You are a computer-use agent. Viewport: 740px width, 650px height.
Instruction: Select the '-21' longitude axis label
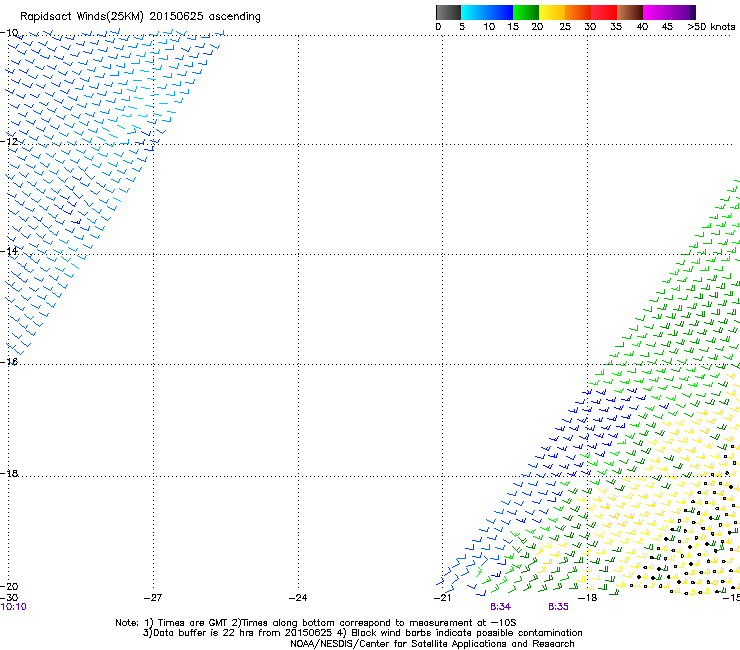click(442, 598)
